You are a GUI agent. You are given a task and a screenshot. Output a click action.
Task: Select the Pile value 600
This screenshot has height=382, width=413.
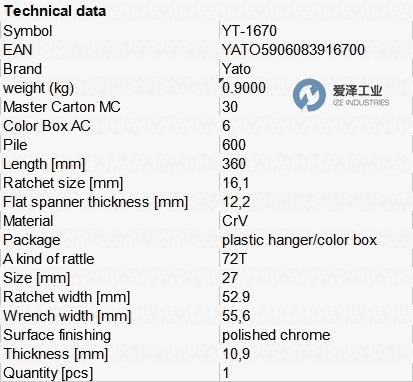[234, 145]
